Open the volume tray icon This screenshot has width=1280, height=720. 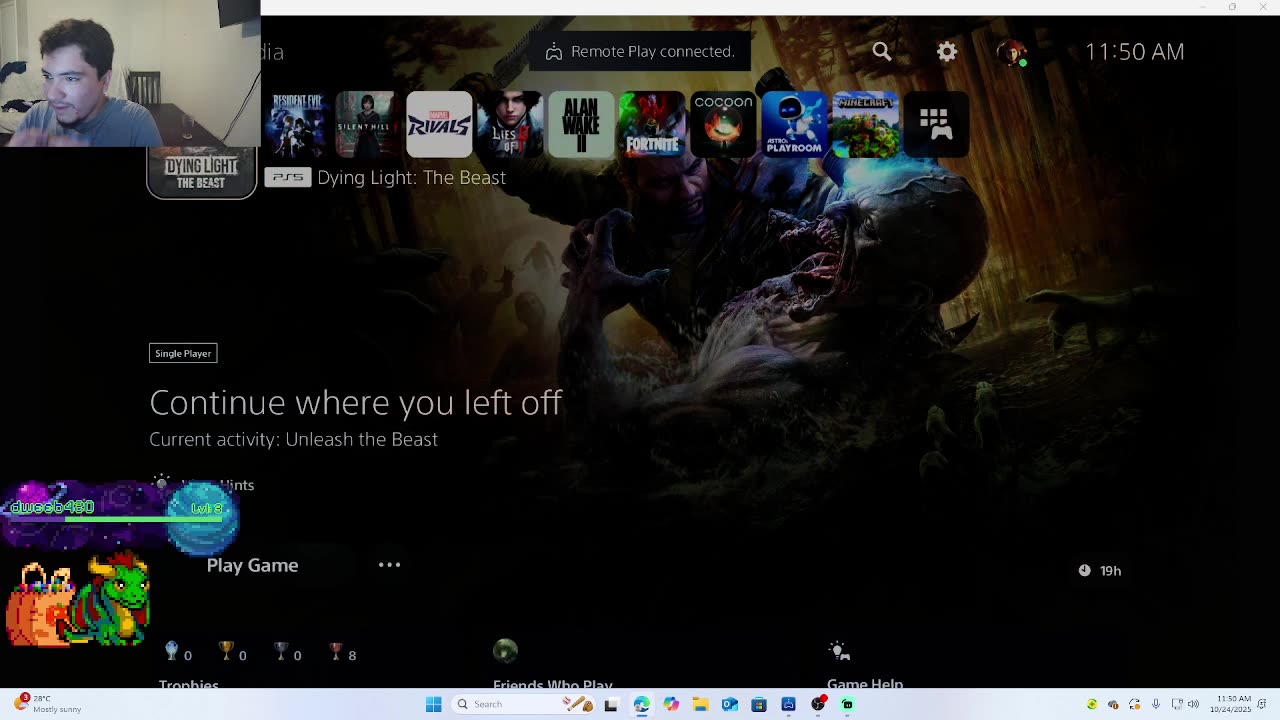tap(1193, 704)
